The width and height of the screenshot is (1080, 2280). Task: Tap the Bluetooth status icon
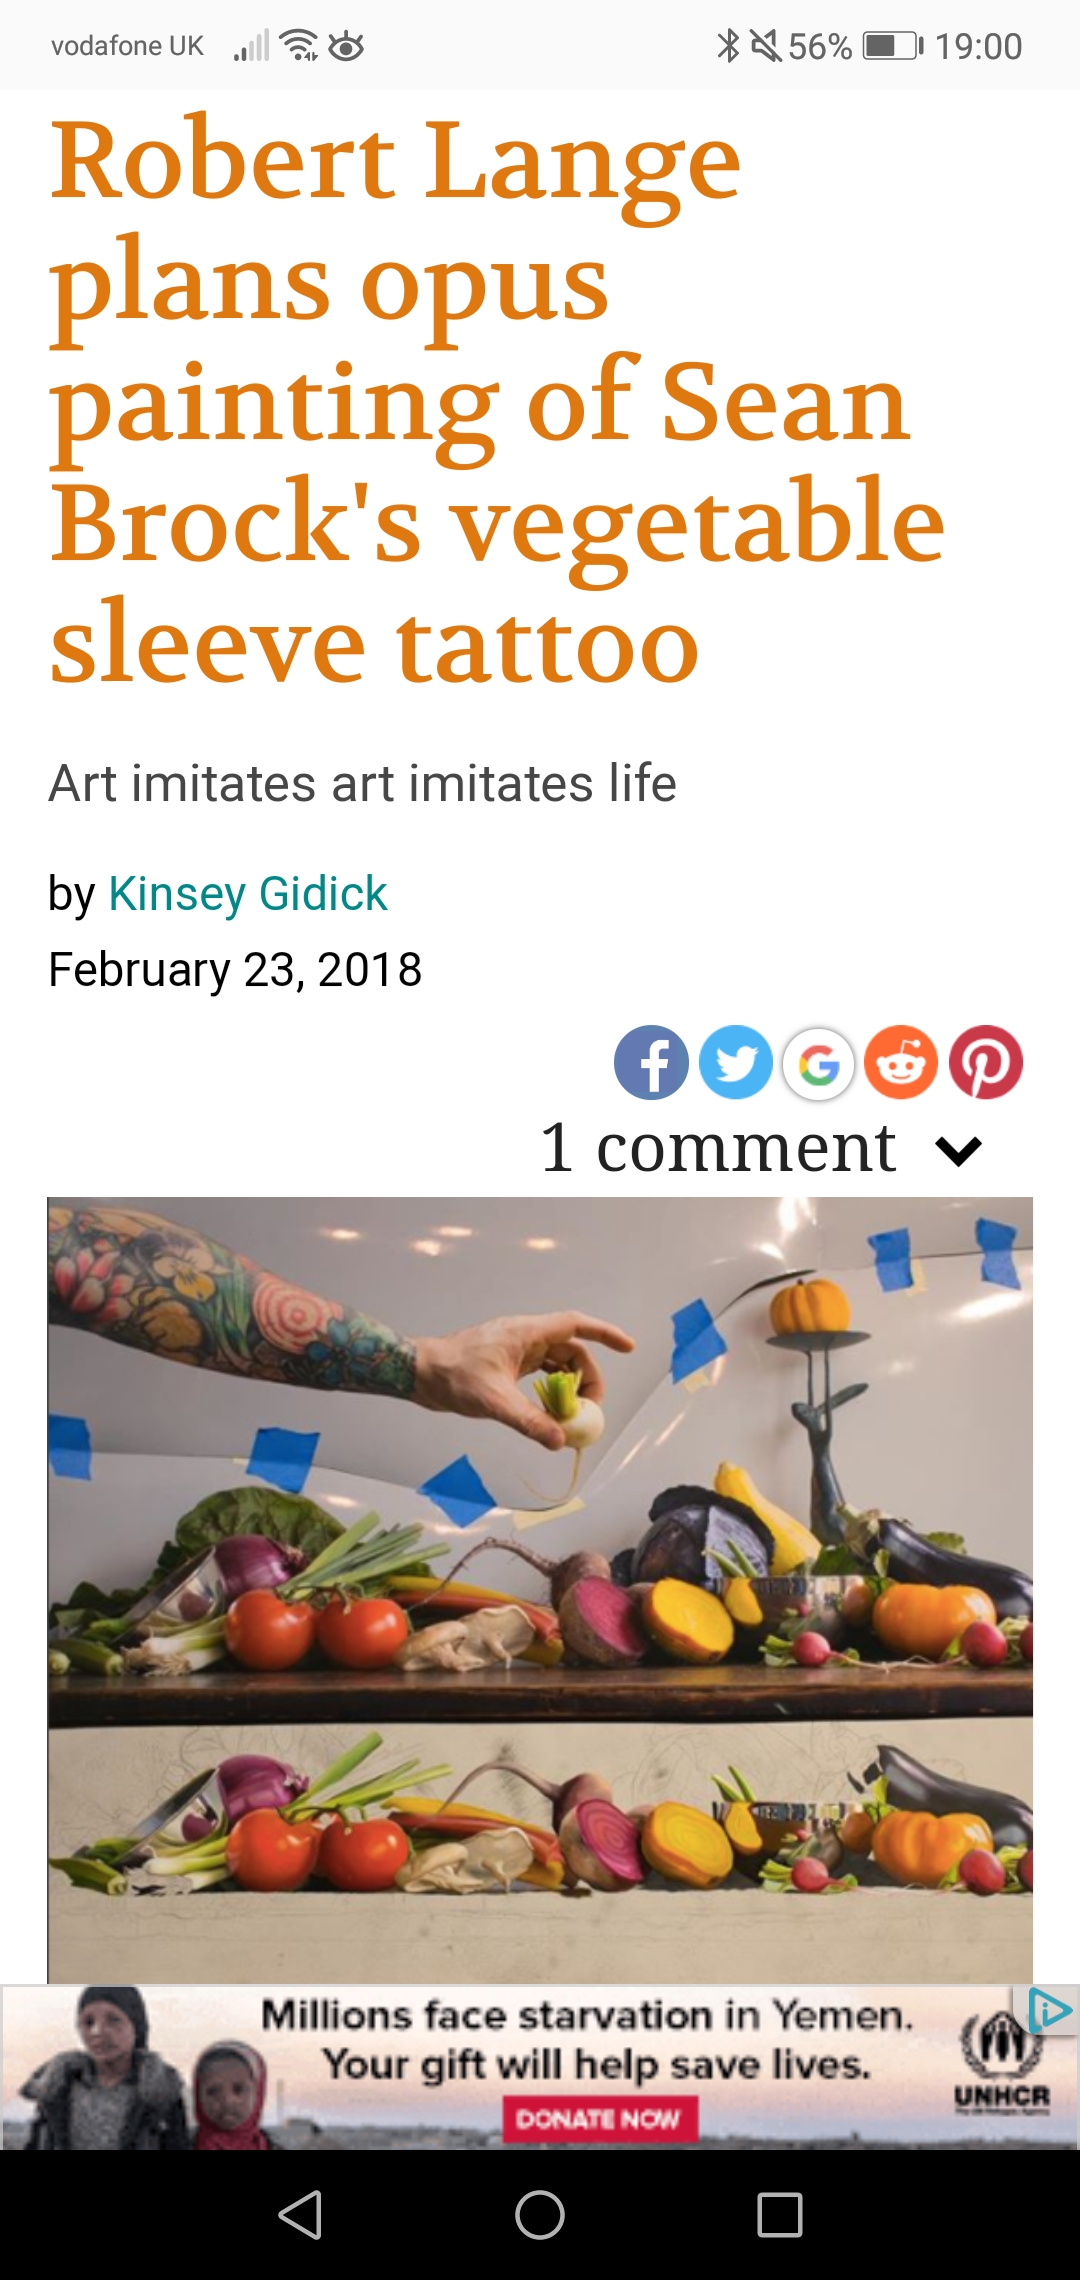pyautogui.click(x=728, y=46)
